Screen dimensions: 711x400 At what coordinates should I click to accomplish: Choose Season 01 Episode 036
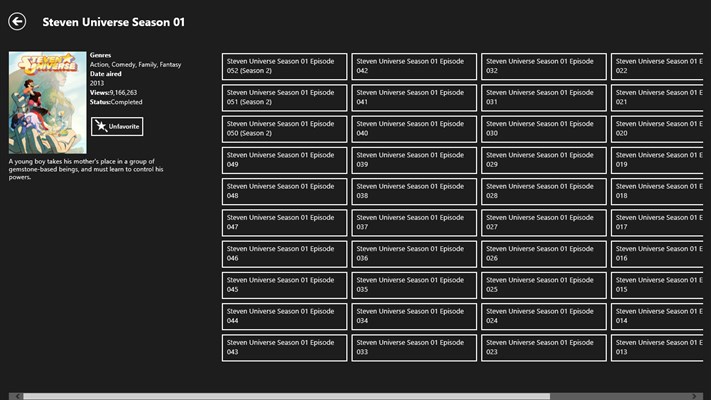[x=414, y=254]
